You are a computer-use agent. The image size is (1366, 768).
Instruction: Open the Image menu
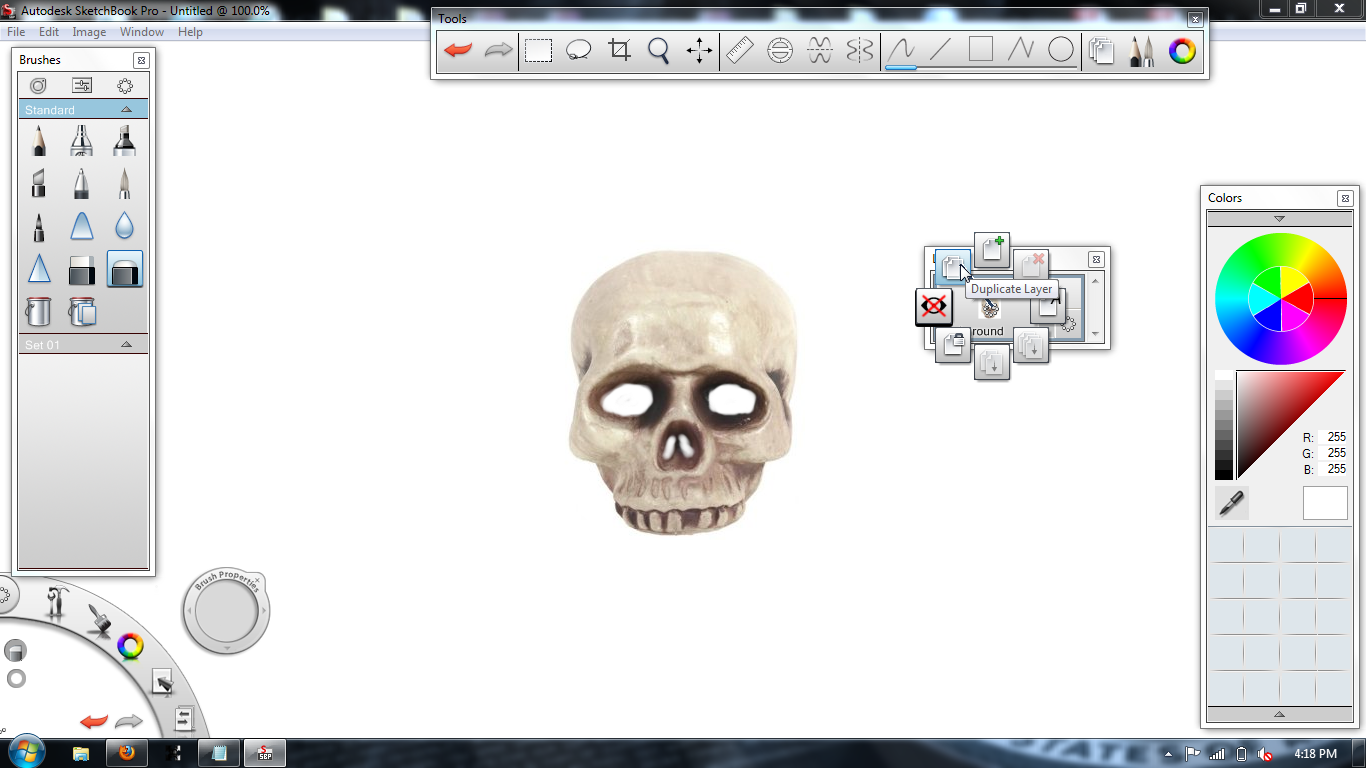[89, 32]
